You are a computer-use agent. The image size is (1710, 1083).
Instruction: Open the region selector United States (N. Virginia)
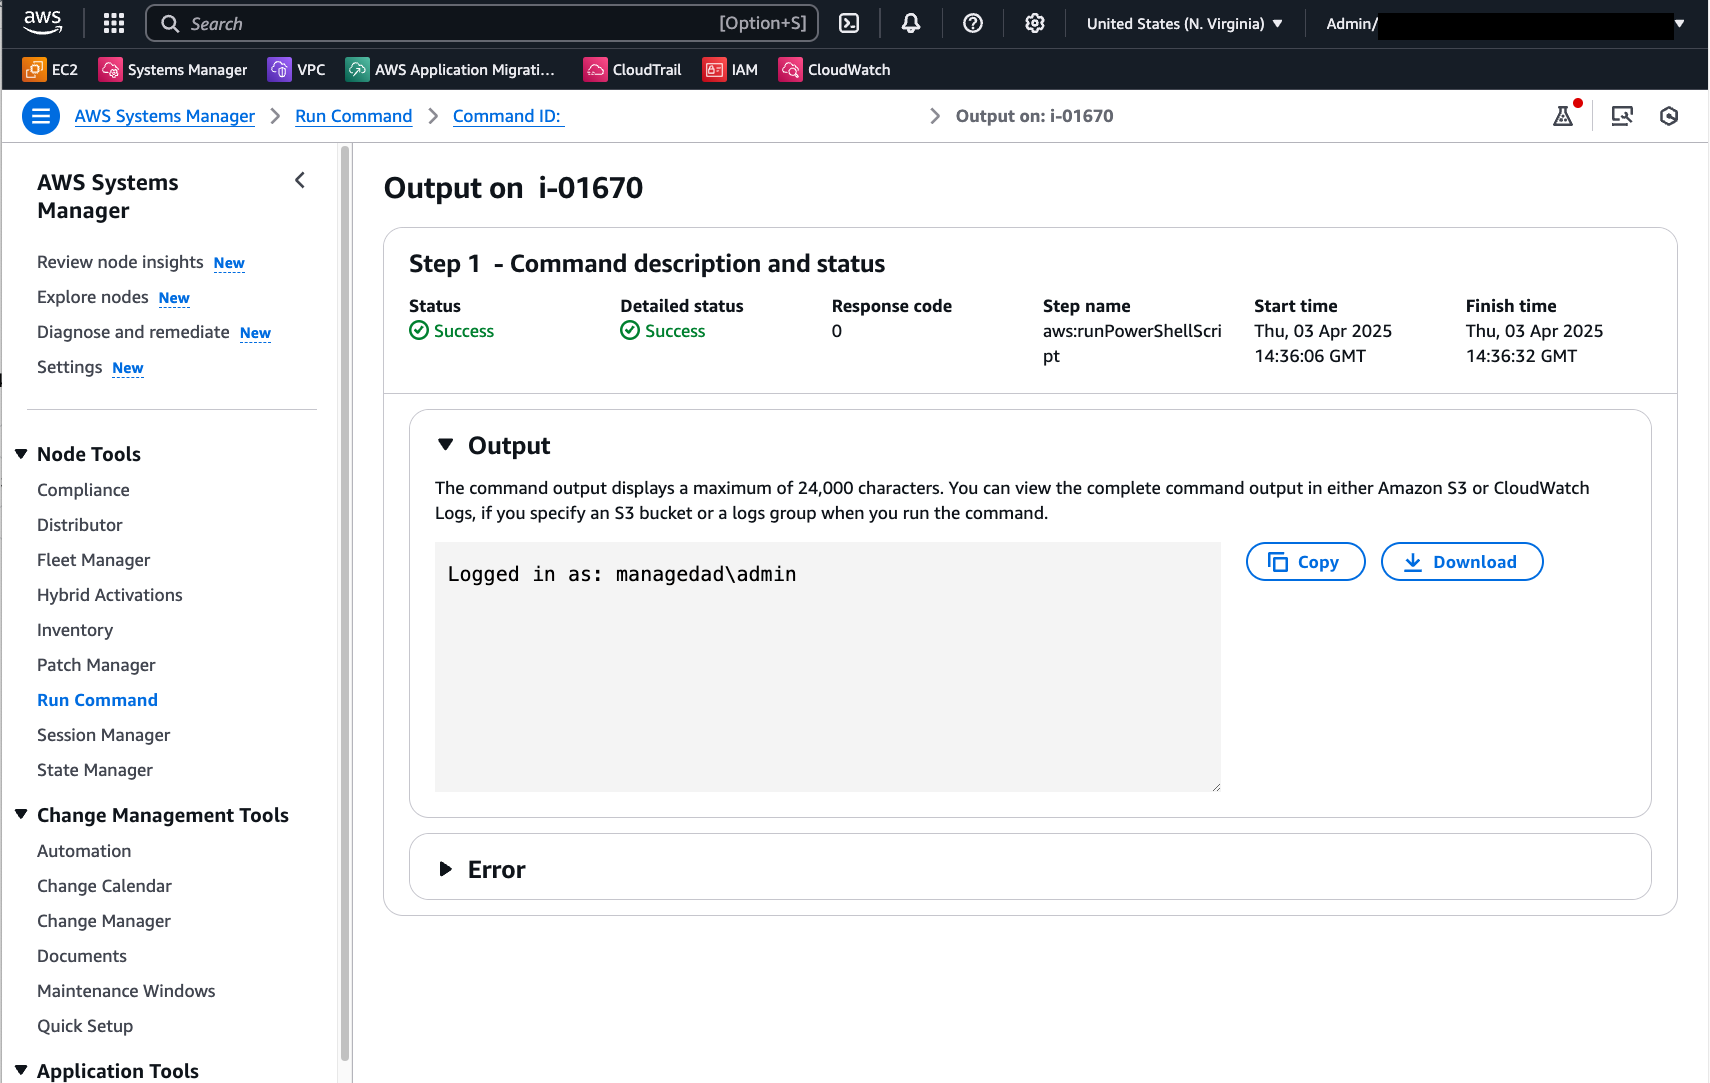1185,23
